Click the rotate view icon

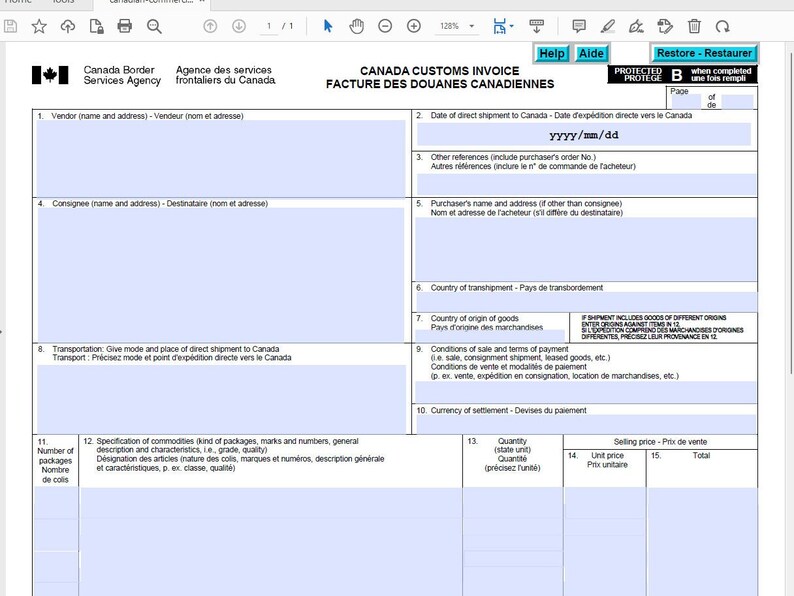pos(723,26)
